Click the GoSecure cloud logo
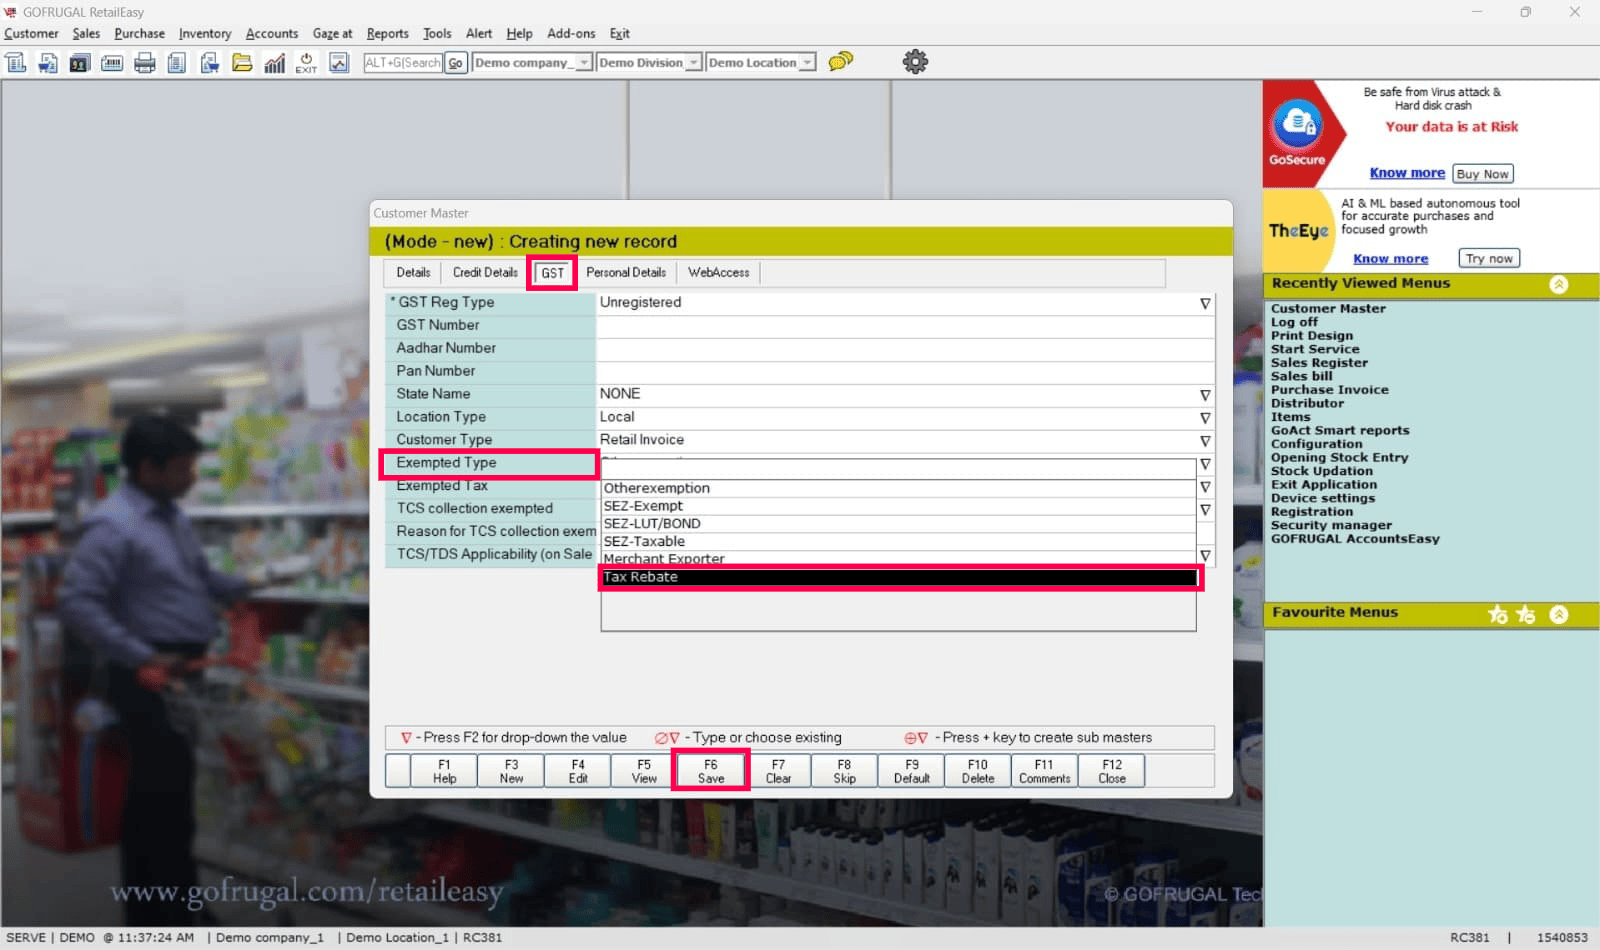The width and height of the screenshot is (1600, 950). (1297, 127)
